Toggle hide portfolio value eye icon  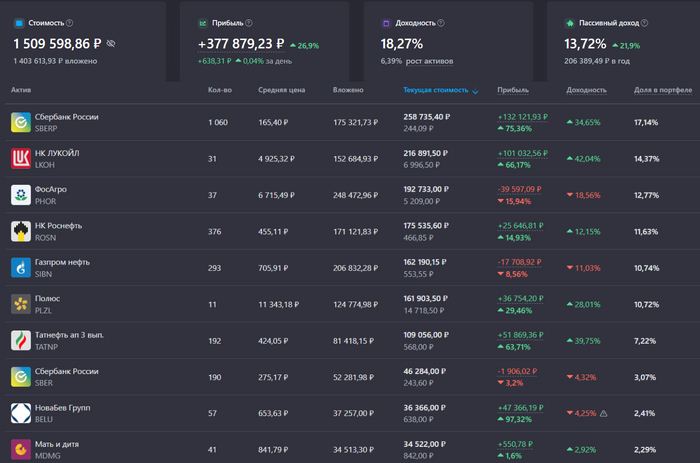111,44
